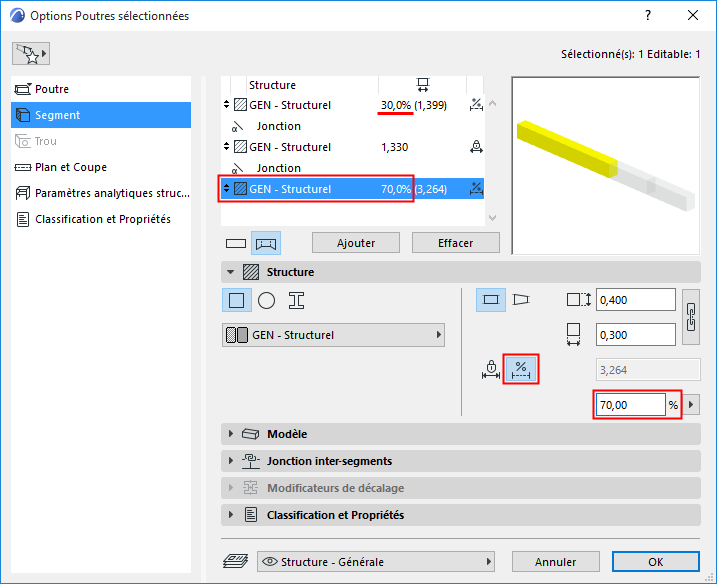Confirm with the OK button
Image resolution: width=717 pixels, height=584 pixels.
tap(656, 562)
